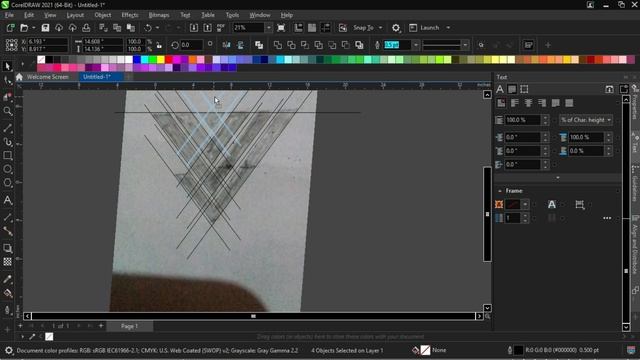Activate the Text tool
This screenshot has height=360, width=640.
click(7, 200)
